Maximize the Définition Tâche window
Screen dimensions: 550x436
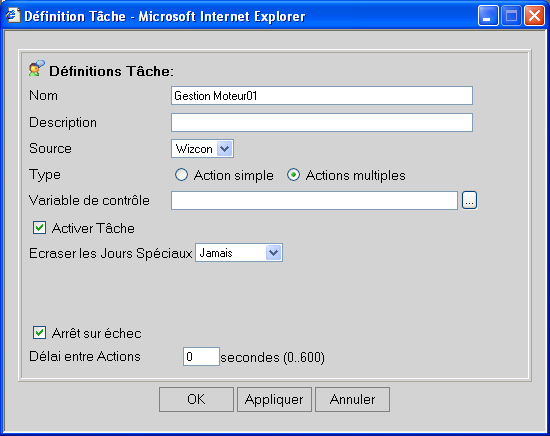(x=511, y=16)
